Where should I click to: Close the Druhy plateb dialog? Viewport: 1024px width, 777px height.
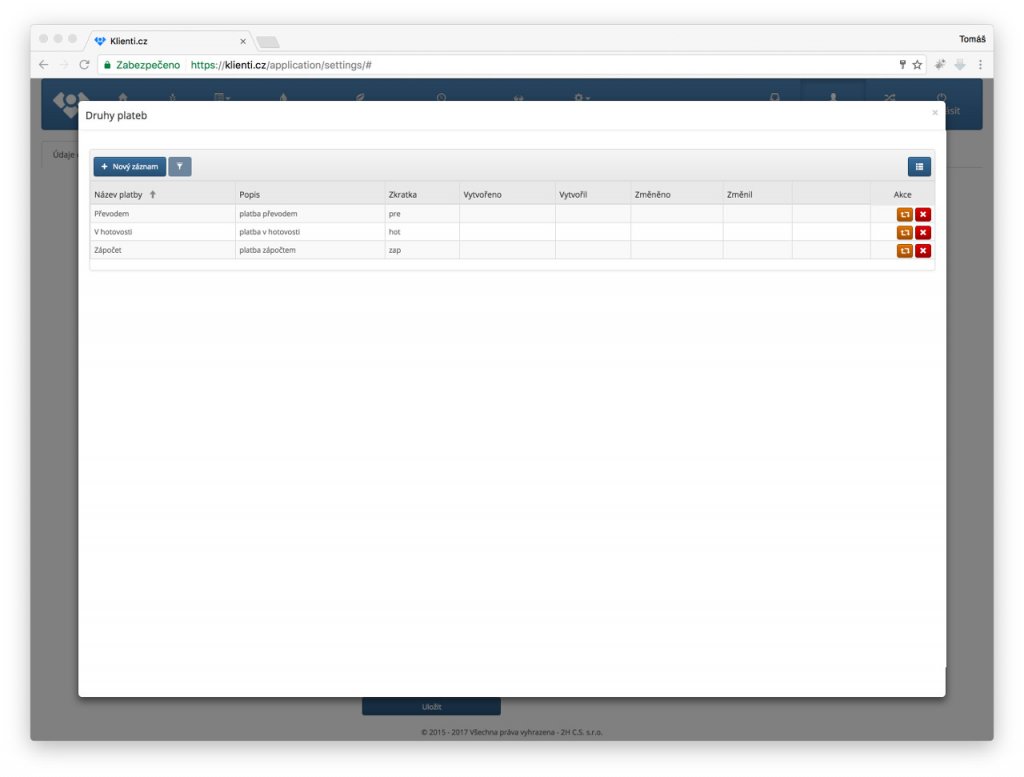(x=935, y=113)
